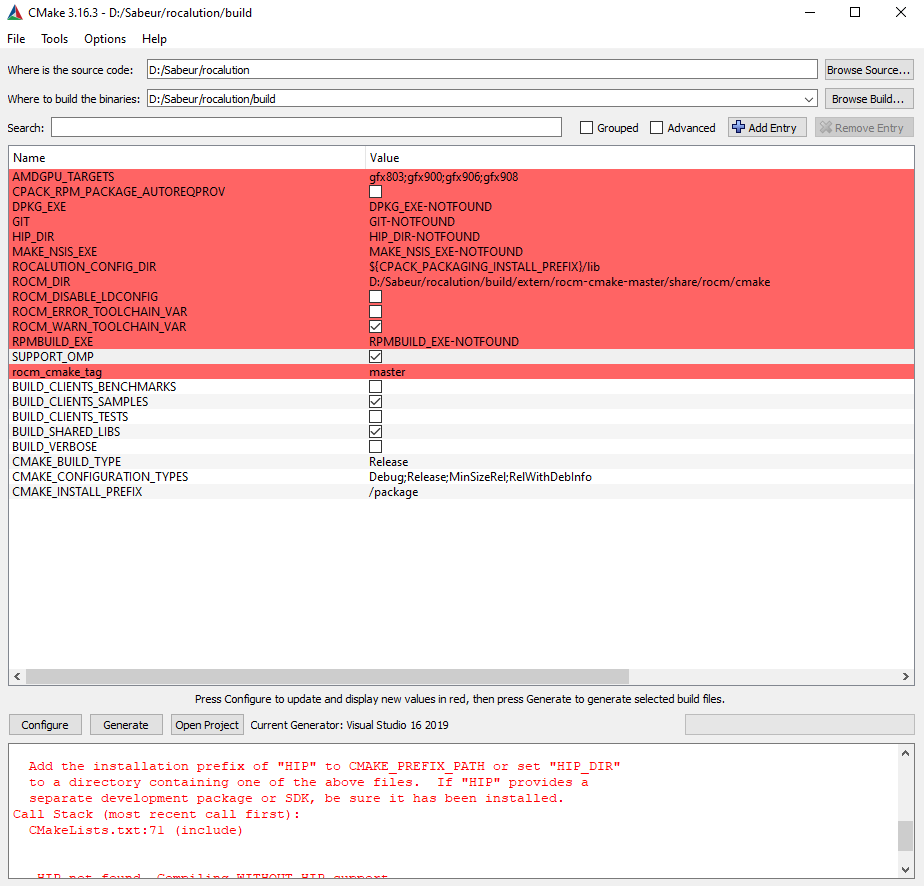Image resolution: width=924 pixels, height=886 pixels.
Task: Open the Help menu
Action: point(154,39)
